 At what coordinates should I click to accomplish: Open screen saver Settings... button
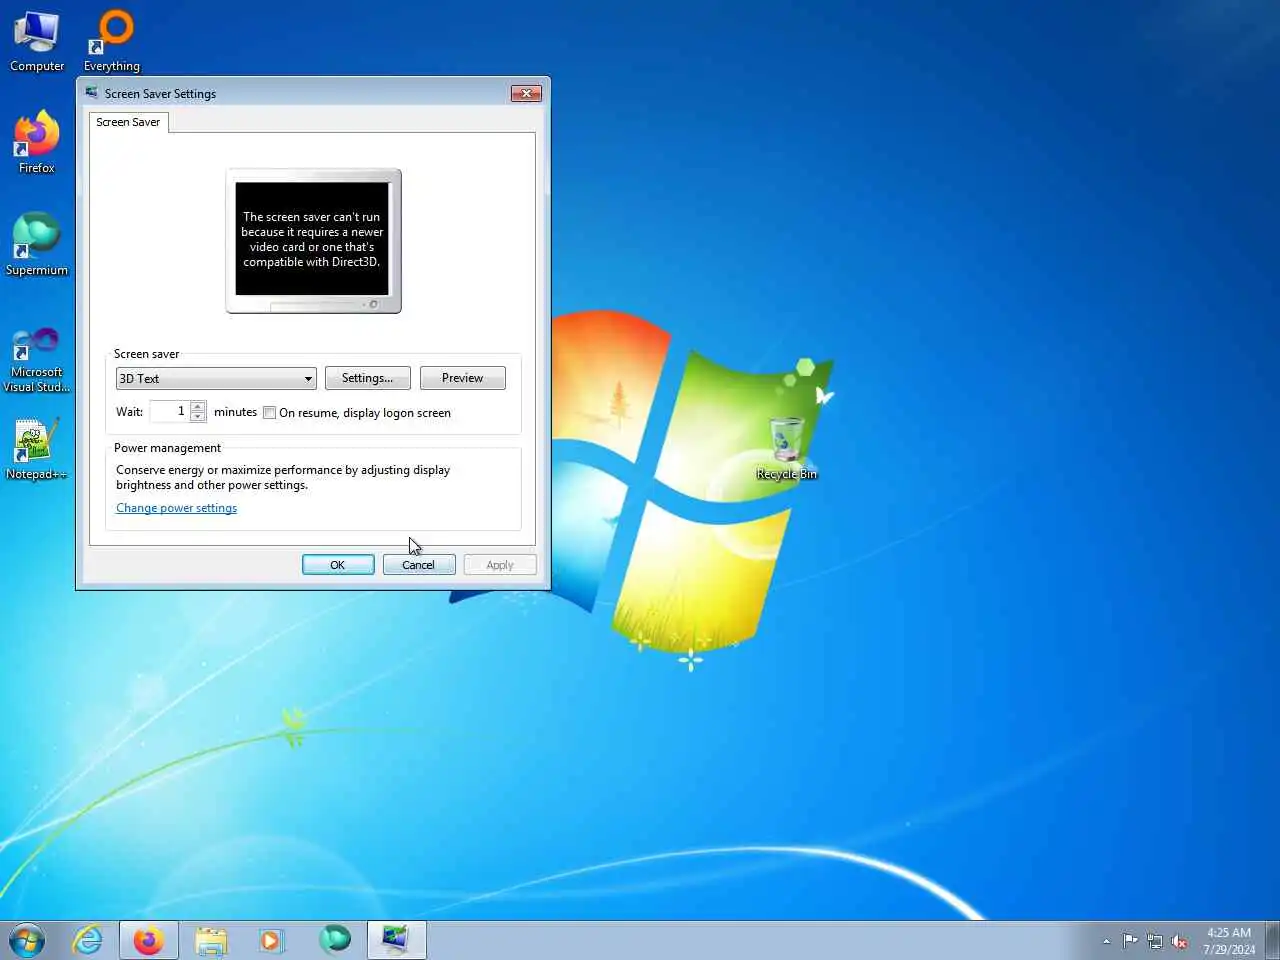368,378
